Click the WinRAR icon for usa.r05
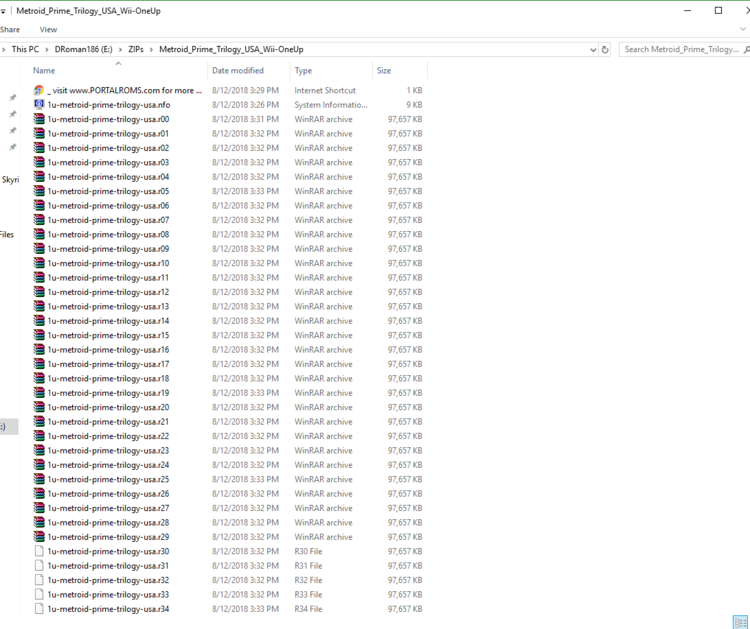The image size is (750, 629). 39,191
